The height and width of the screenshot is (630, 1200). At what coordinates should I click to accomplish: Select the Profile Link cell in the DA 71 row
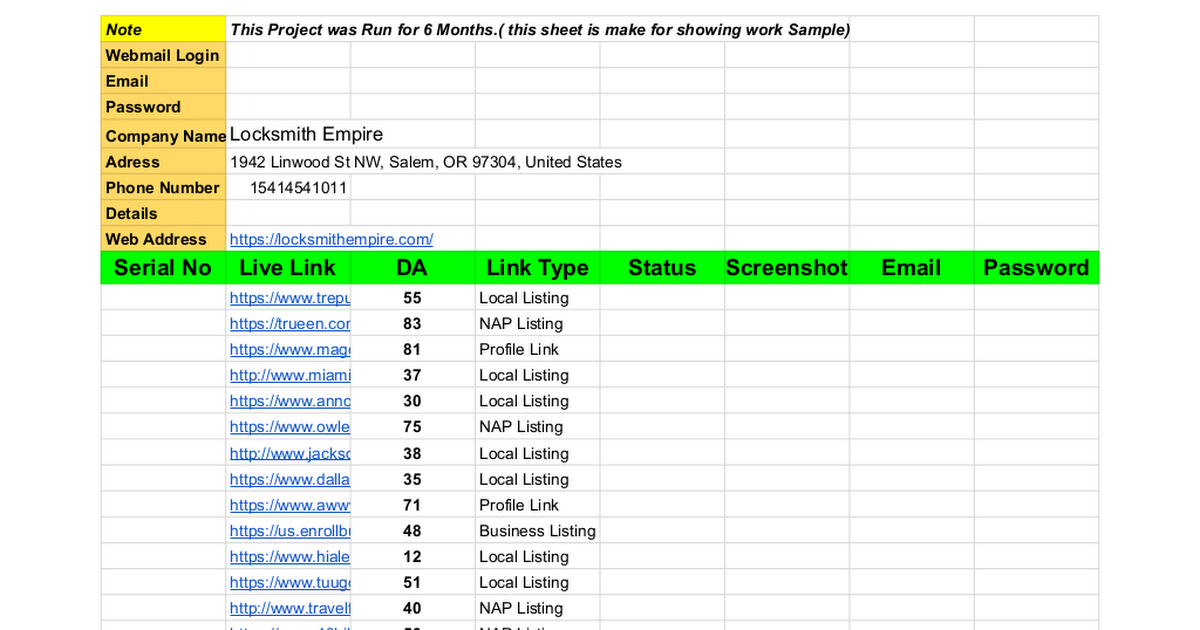[x=537, y=505]
